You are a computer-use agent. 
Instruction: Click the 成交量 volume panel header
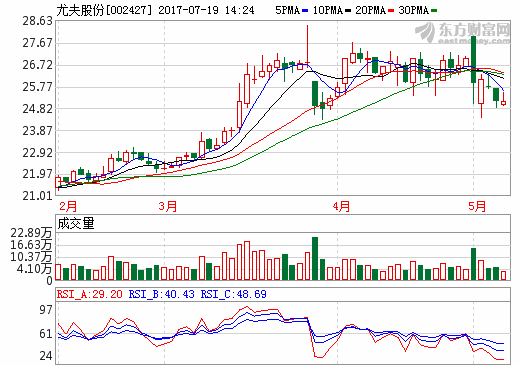76,224
